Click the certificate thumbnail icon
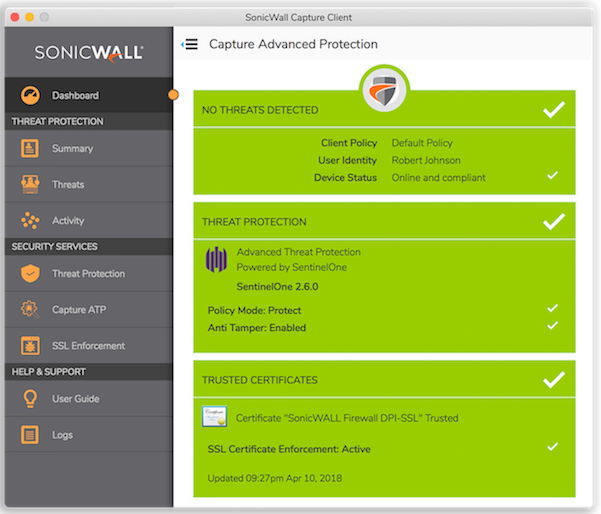The height and width of the screenshot is (514, 601). [x=215, y=417]
